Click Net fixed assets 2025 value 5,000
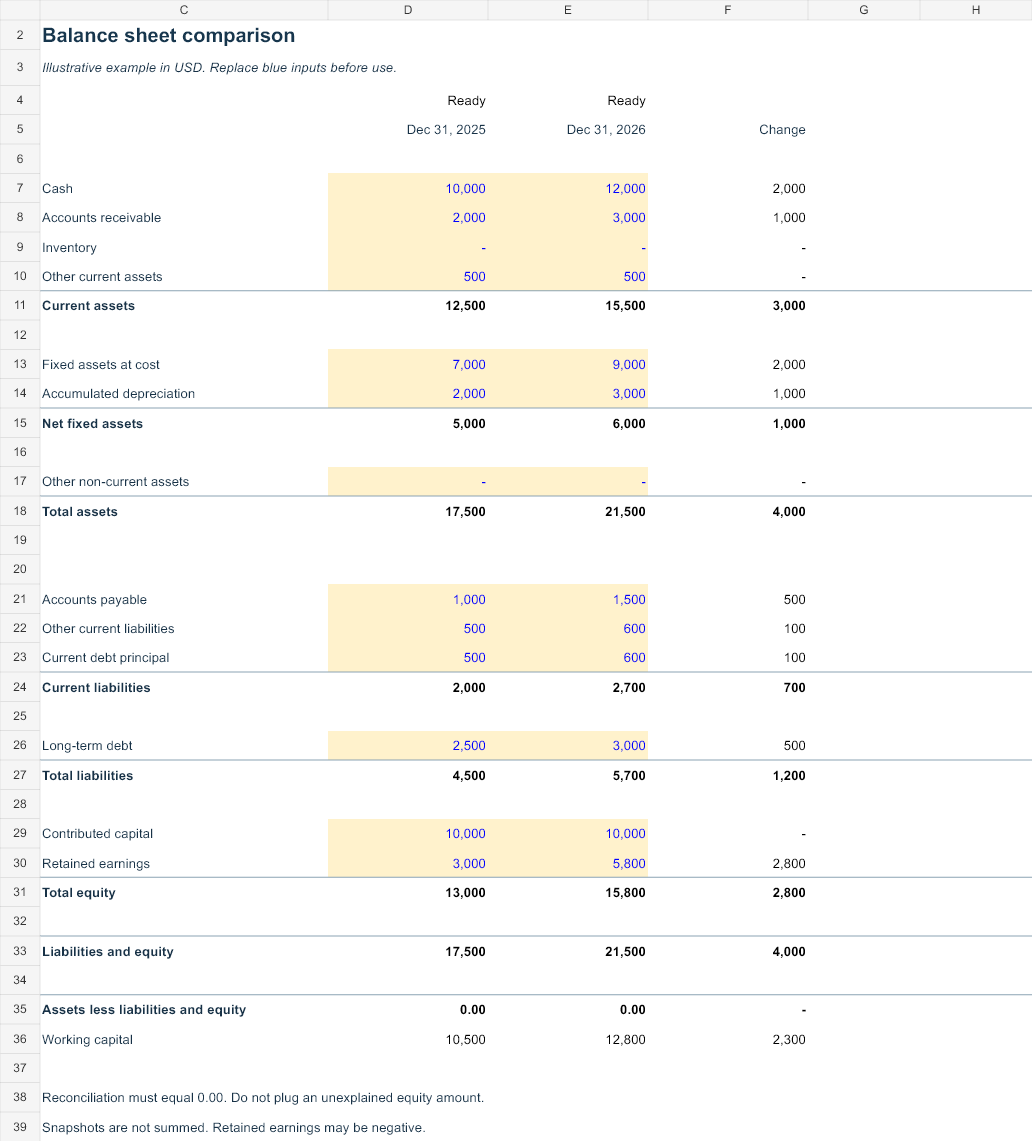Image resolution: width=1032 pixels, height=1141 pixels. pos(469,424)
